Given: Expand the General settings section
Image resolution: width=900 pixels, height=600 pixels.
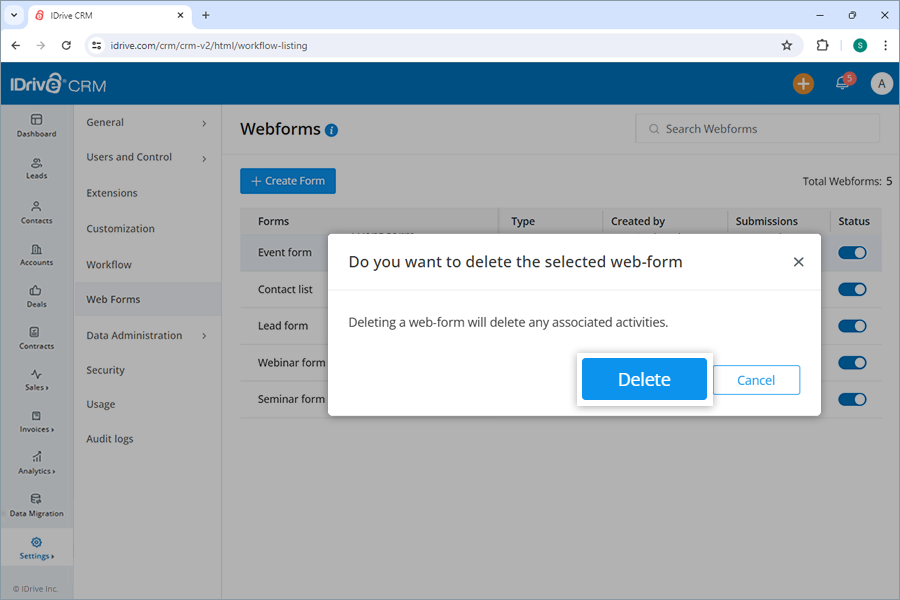Looking at the screenshot, I should pyautogui.click(x=147, y=122).
